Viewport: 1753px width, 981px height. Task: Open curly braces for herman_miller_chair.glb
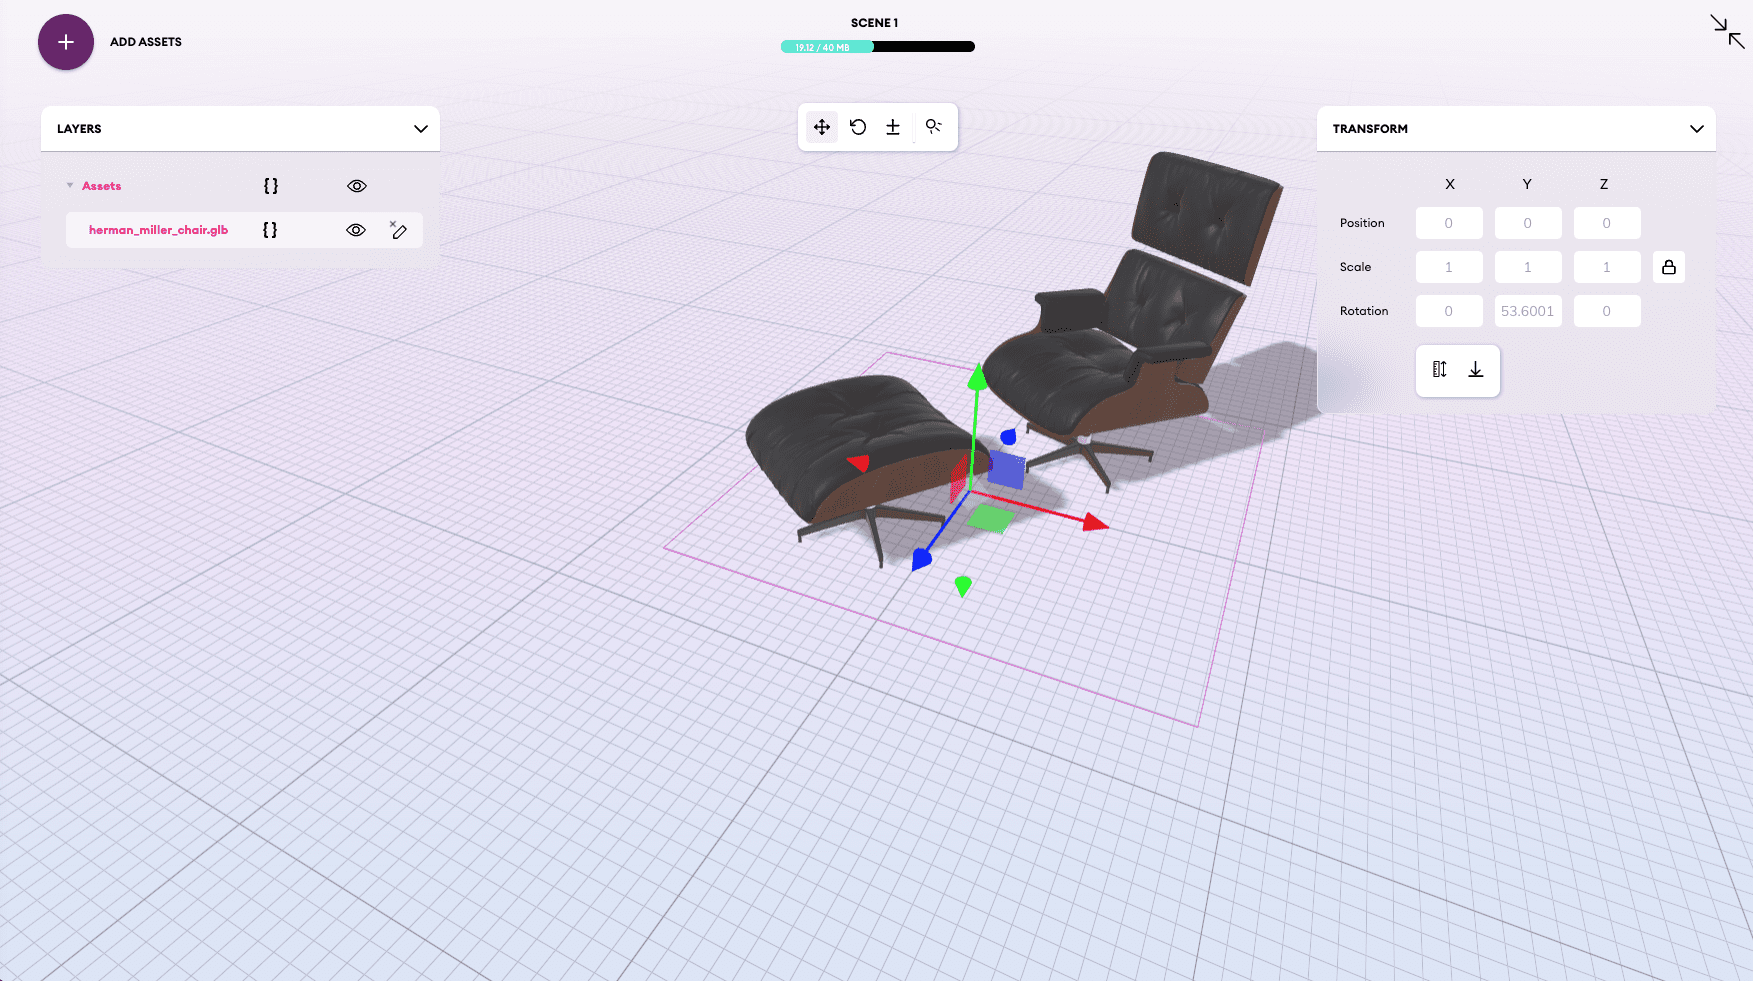coord(270,230)
